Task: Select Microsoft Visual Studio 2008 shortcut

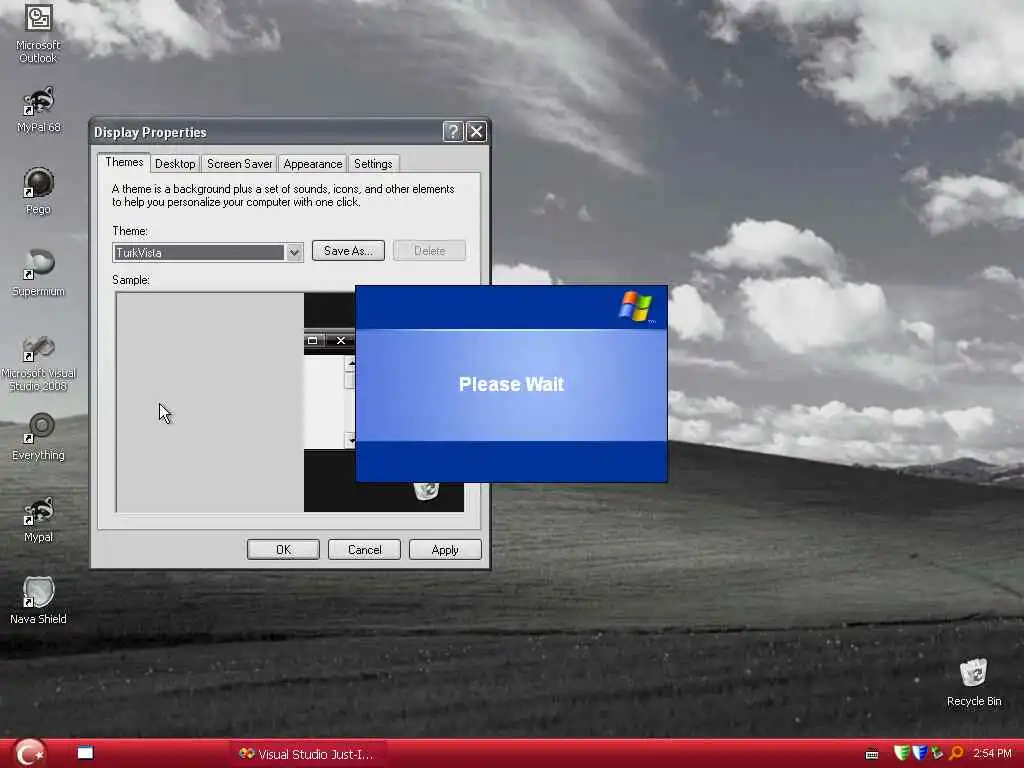Action: (38, 363)
